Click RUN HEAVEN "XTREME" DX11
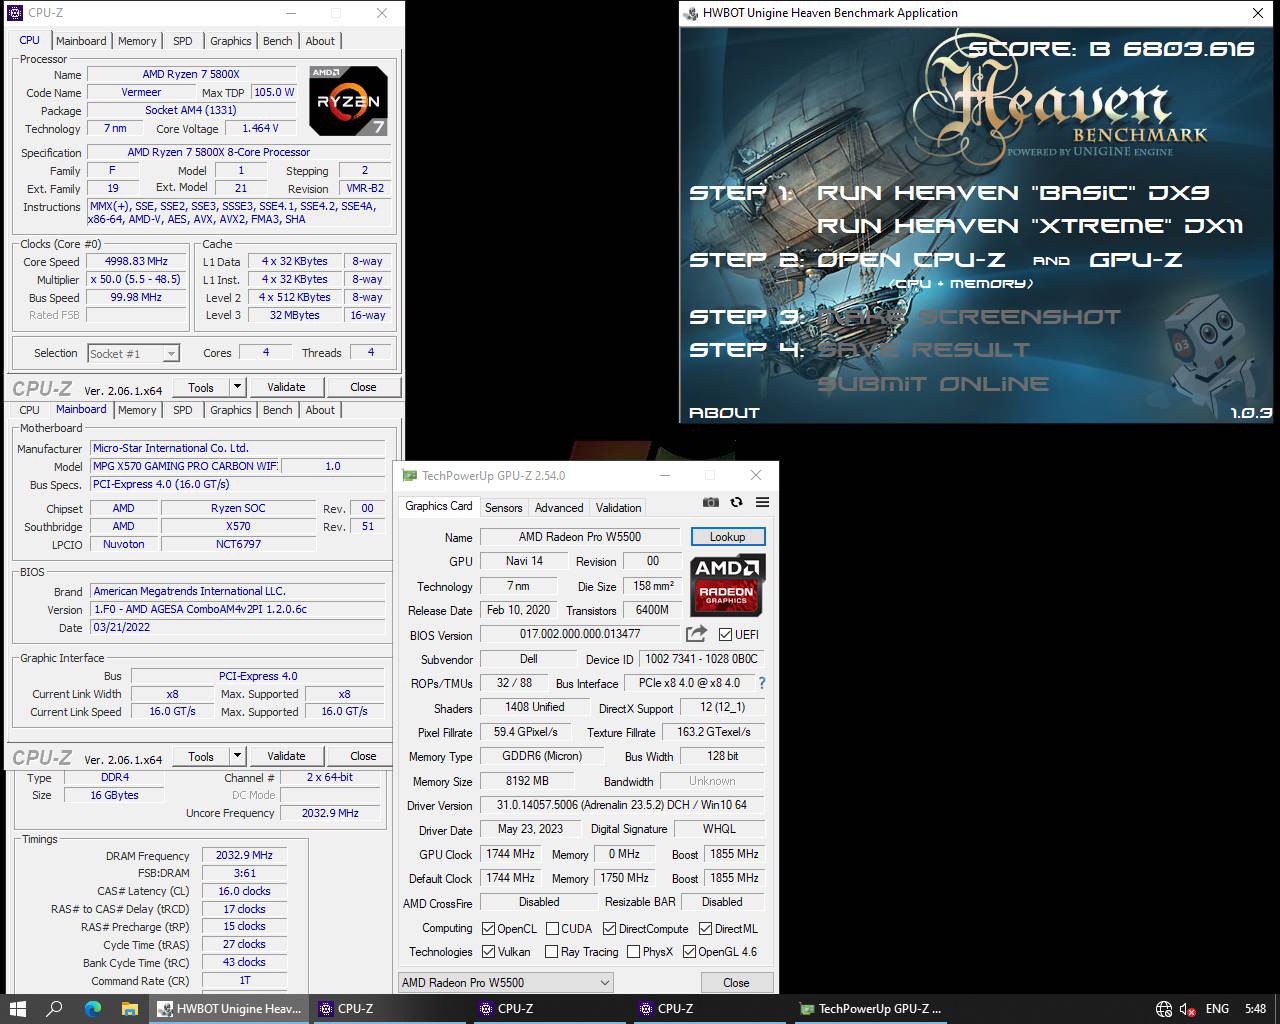1280x1024 pixels. pos(1030,226)
